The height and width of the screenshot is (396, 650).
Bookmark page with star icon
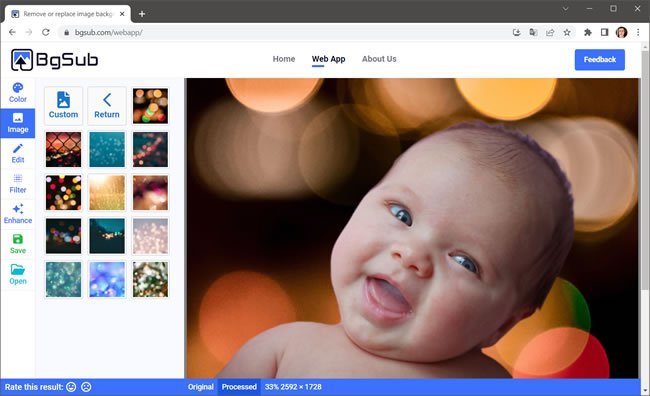tap(567, 32)
